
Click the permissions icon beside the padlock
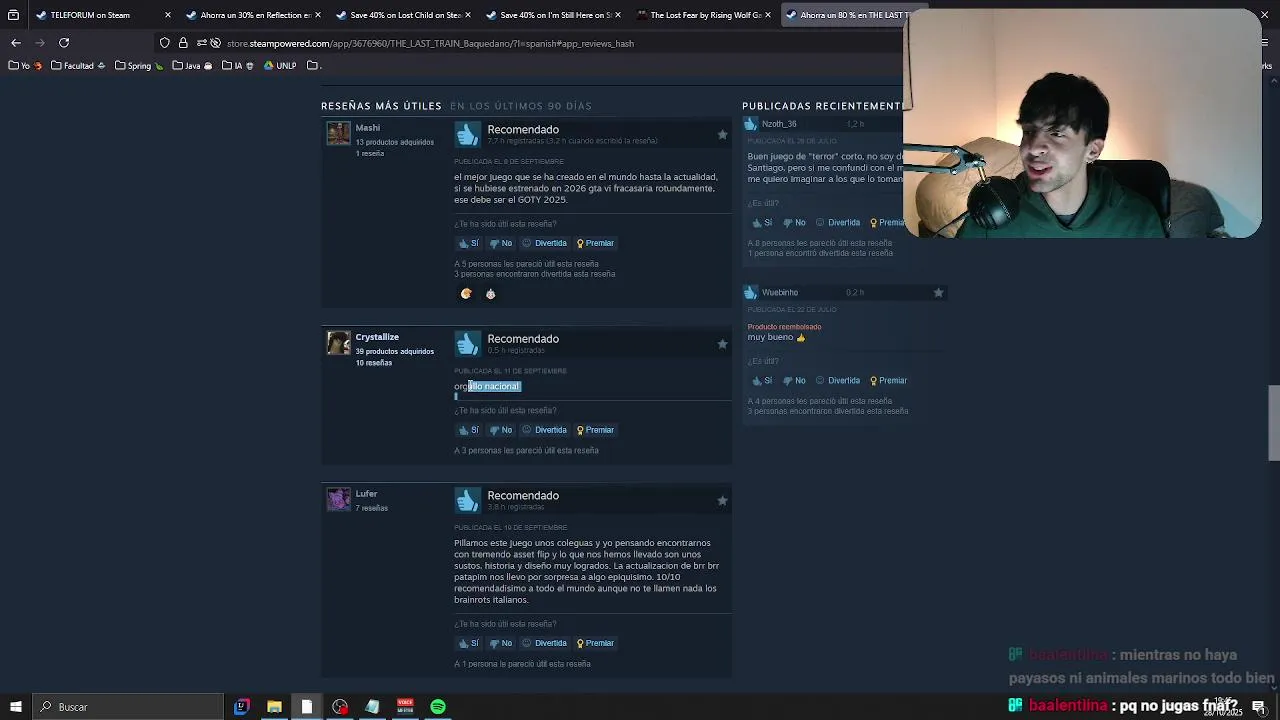click(201, 43)
